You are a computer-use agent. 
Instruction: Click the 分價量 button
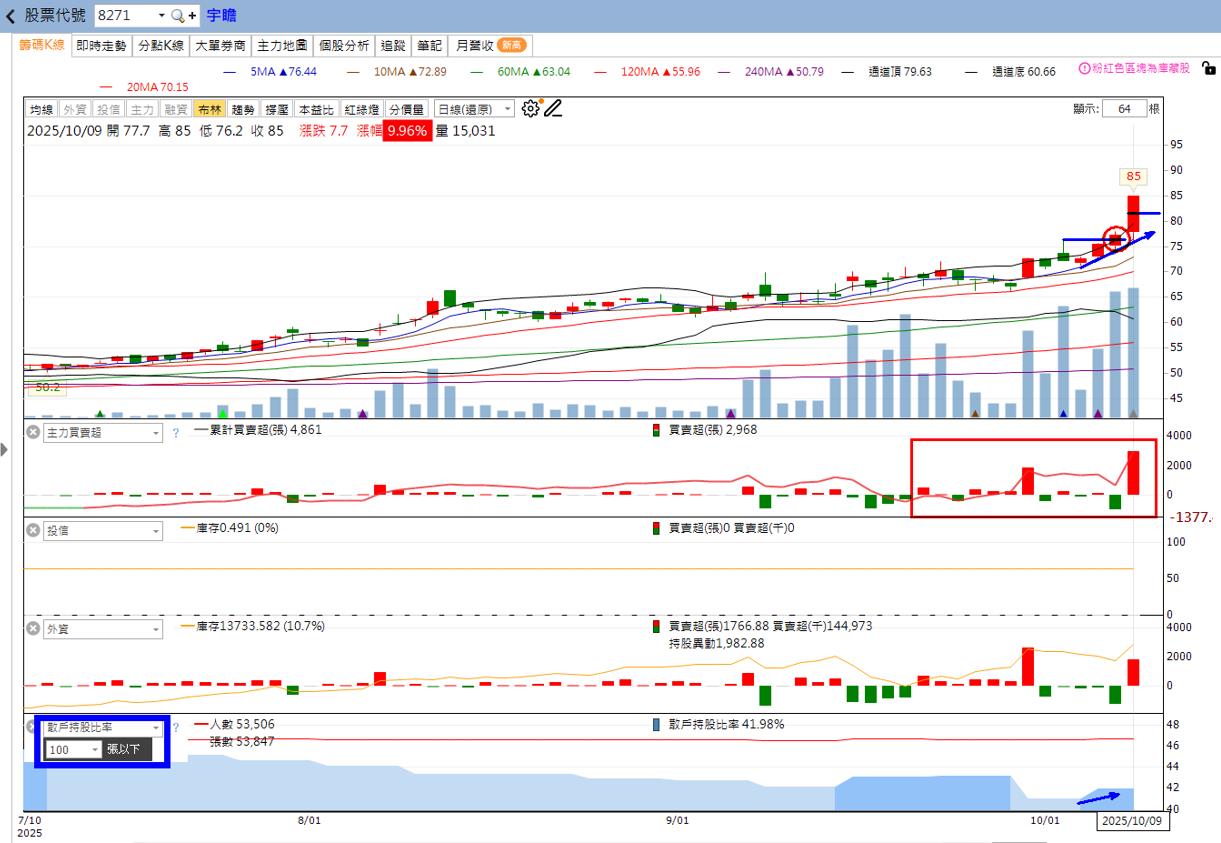[406, 109]
